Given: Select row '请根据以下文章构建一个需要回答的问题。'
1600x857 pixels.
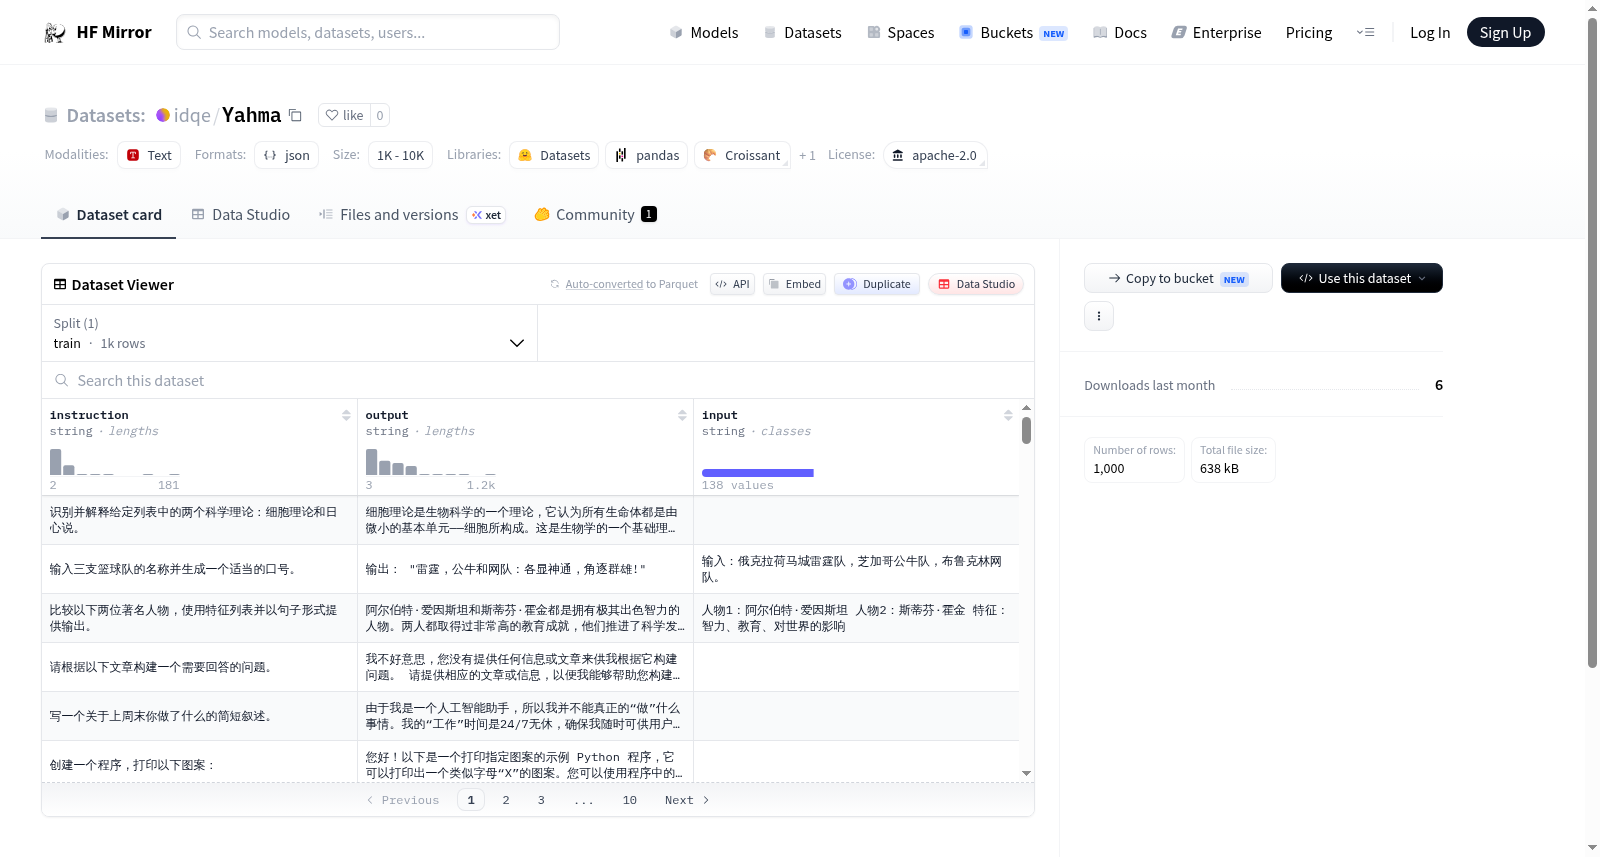Looking at the screenshot, I should [530, 667].
